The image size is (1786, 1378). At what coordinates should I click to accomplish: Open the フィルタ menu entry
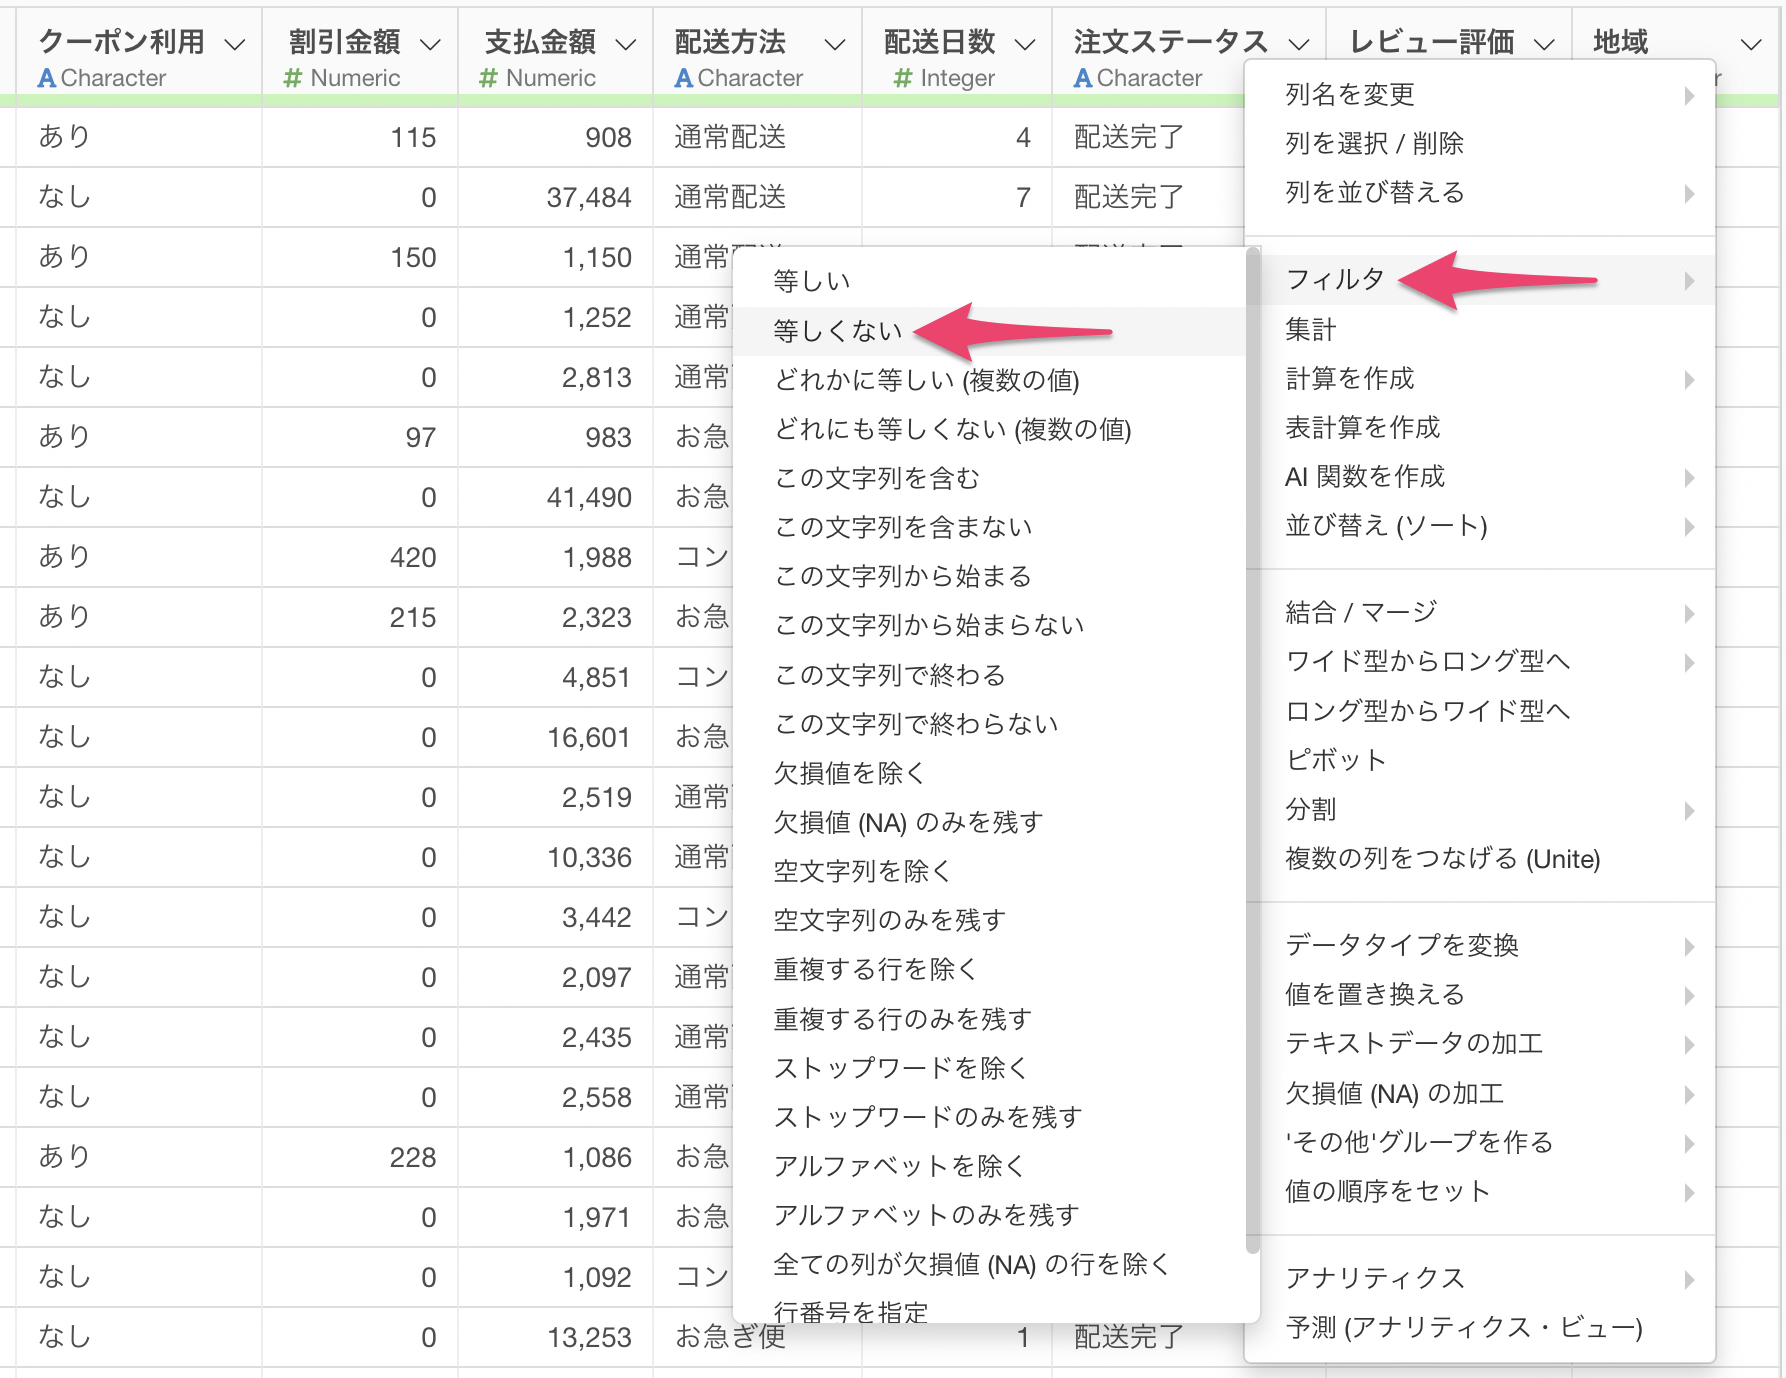click(x=1335, y=279)
